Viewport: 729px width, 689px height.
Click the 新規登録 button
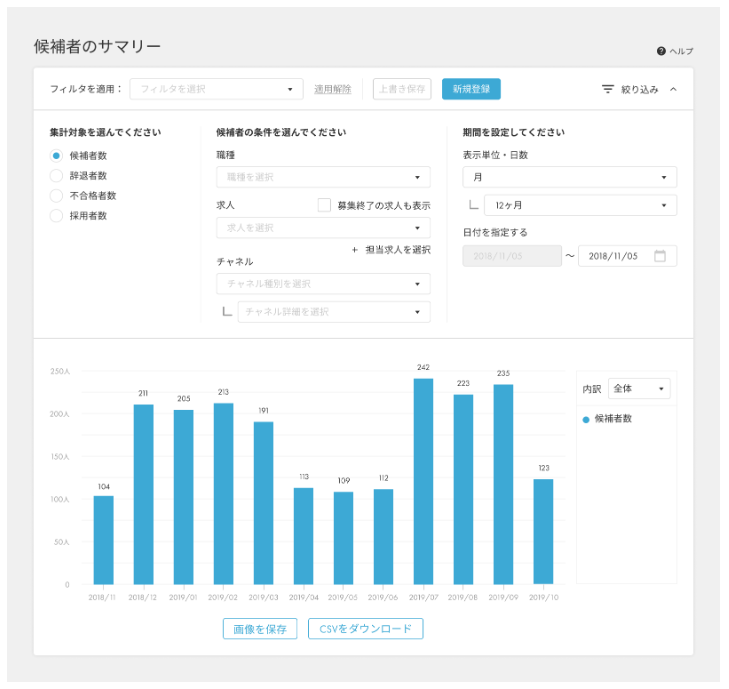[471, 89]
